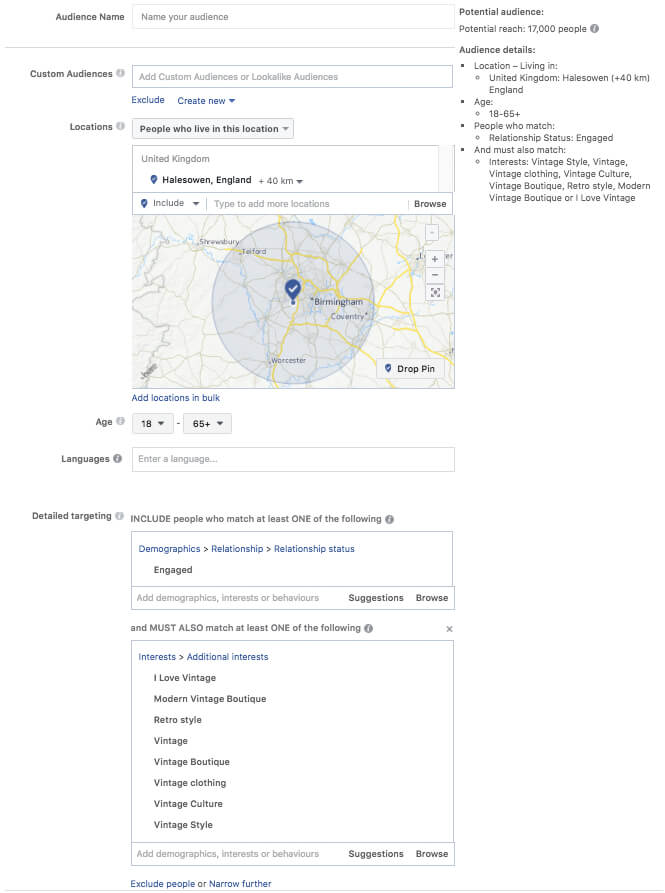Open the Include locations dropdown

[170, 203]
